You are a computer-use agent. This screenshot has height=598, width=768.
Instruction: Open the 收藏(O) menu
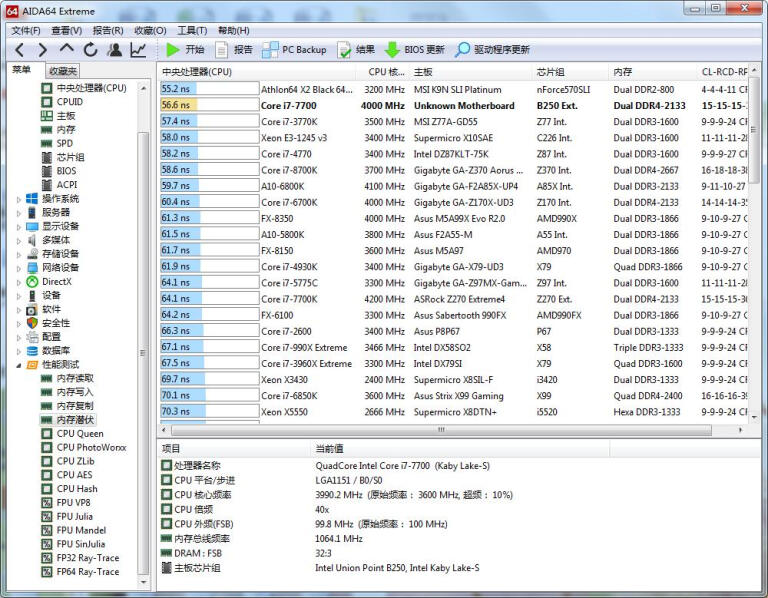150,30
